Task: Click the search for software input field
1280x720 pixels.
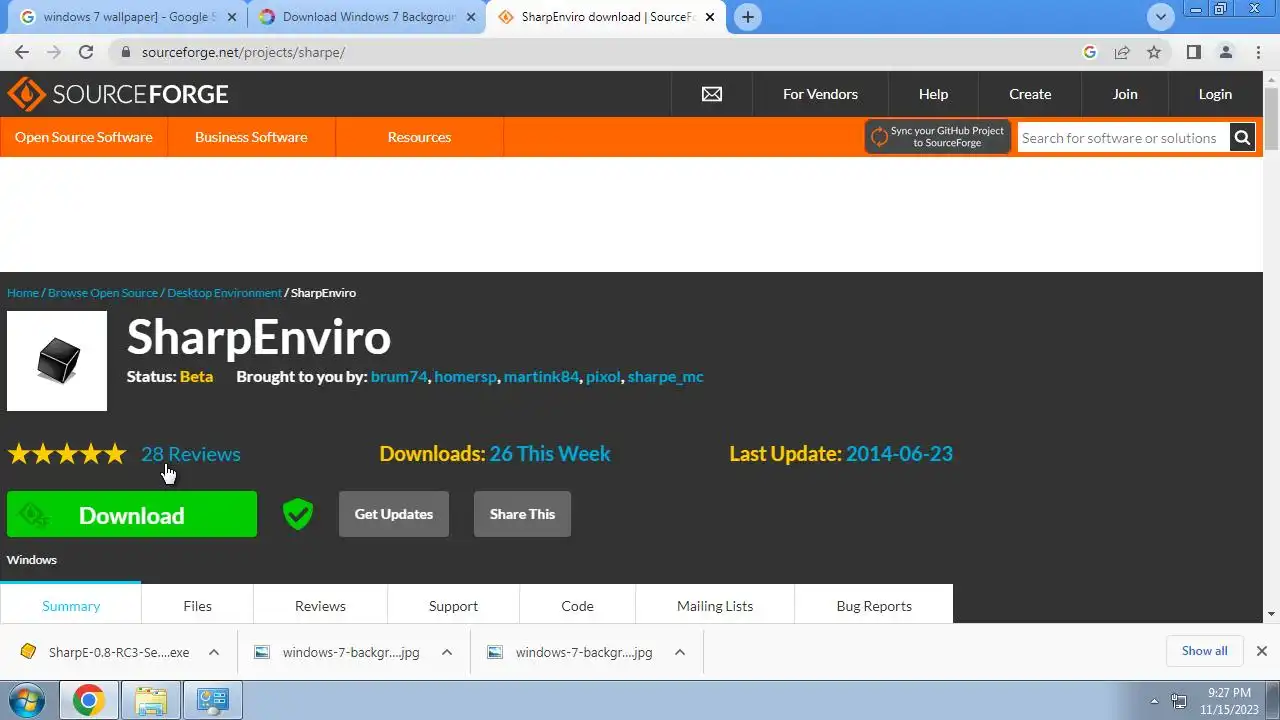Action: click(x=1123, y=138)
